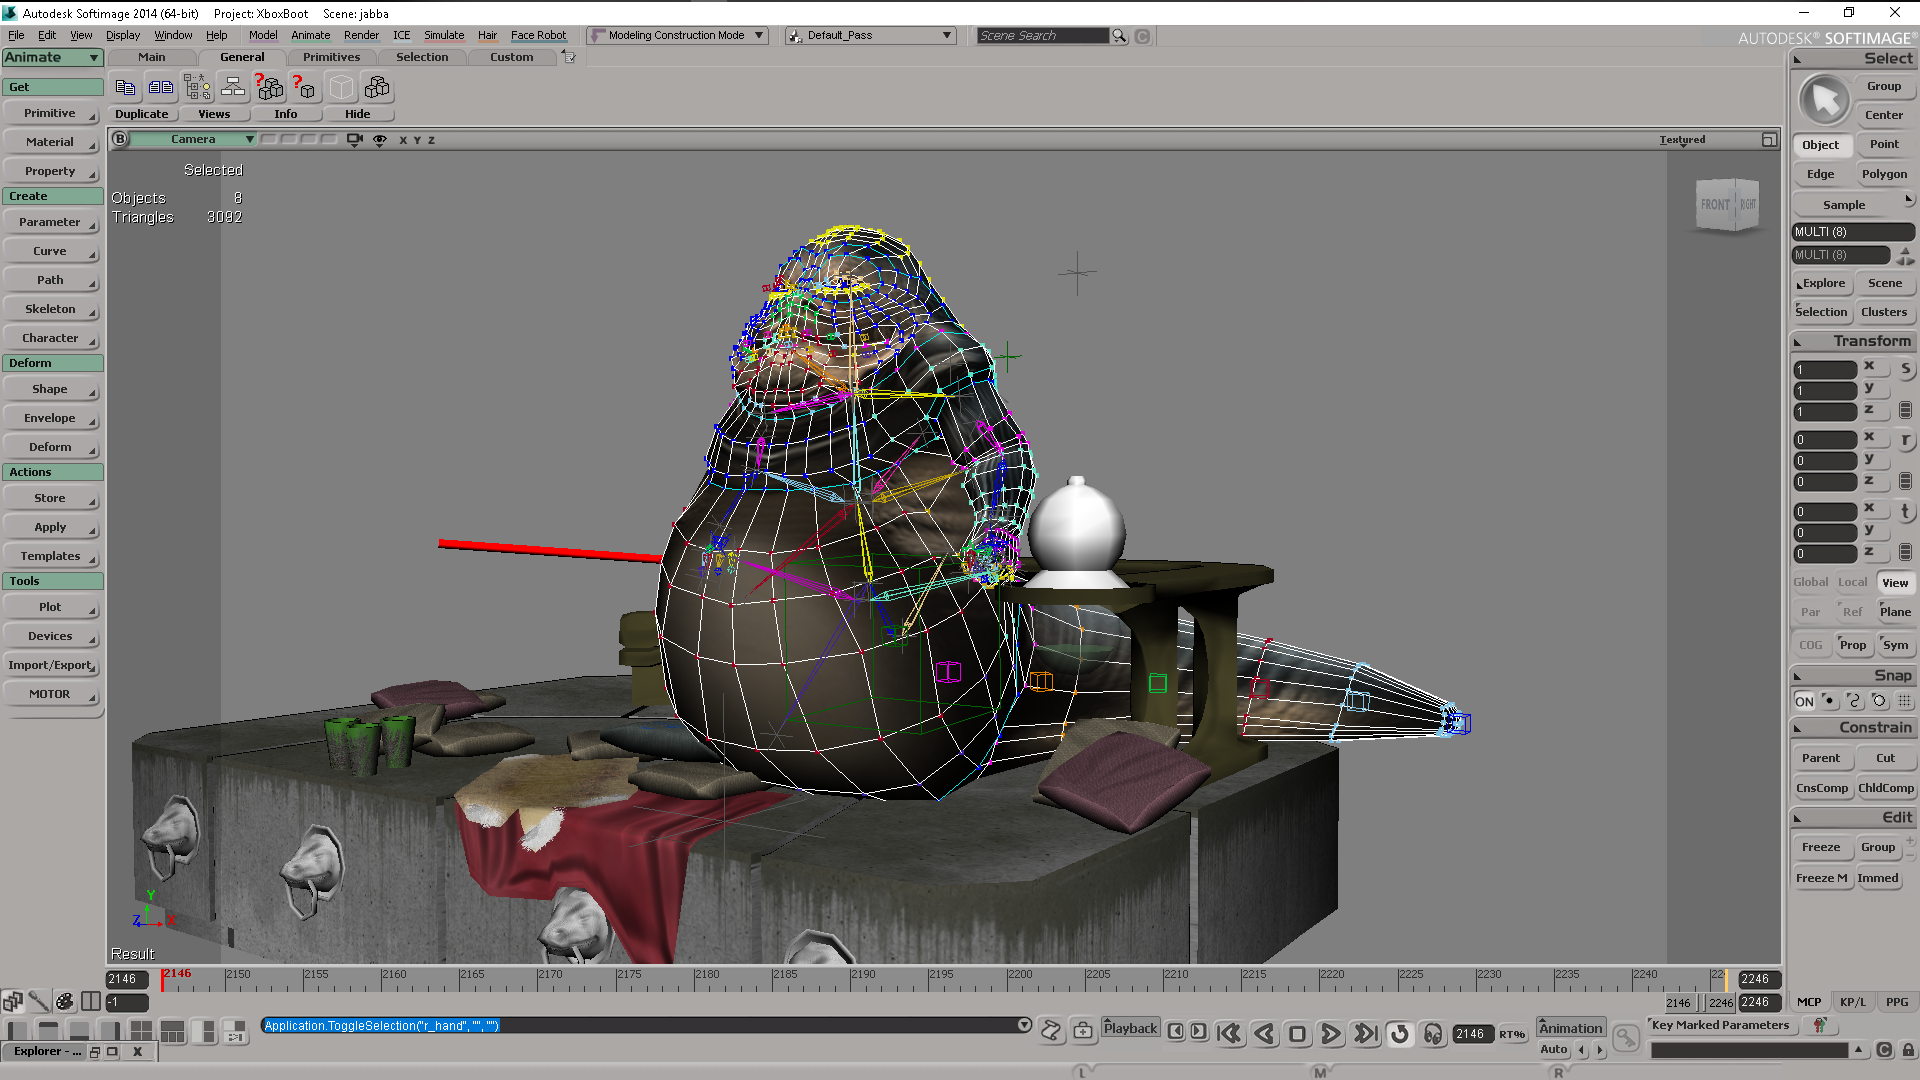Switch to the KP/L tab
Screen dimensions: 1920x1080
[1853, 1002]
